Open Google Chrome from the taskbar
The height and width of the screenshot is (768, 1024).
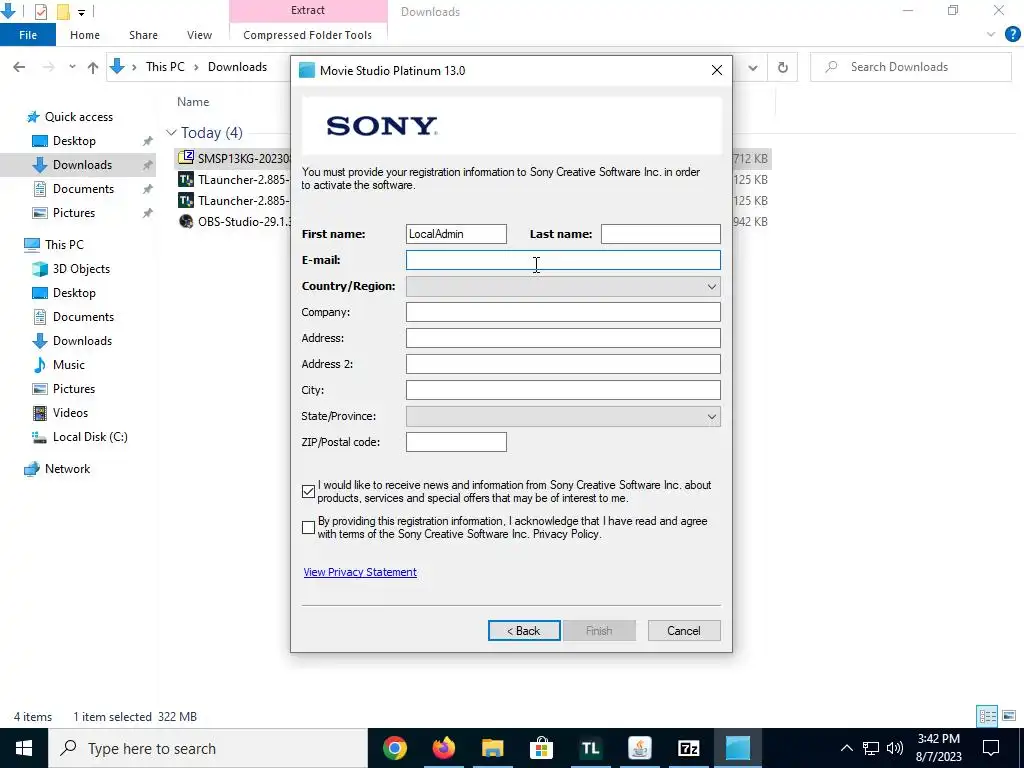pos(395,748)
